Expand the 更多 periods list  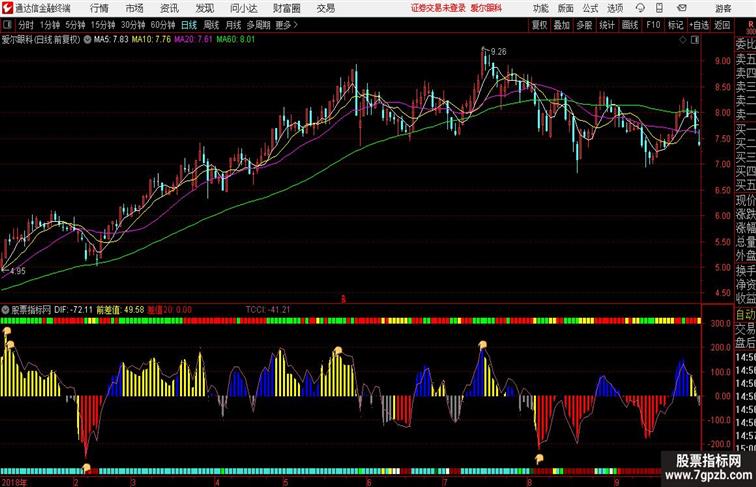click(x=286, y=25)
